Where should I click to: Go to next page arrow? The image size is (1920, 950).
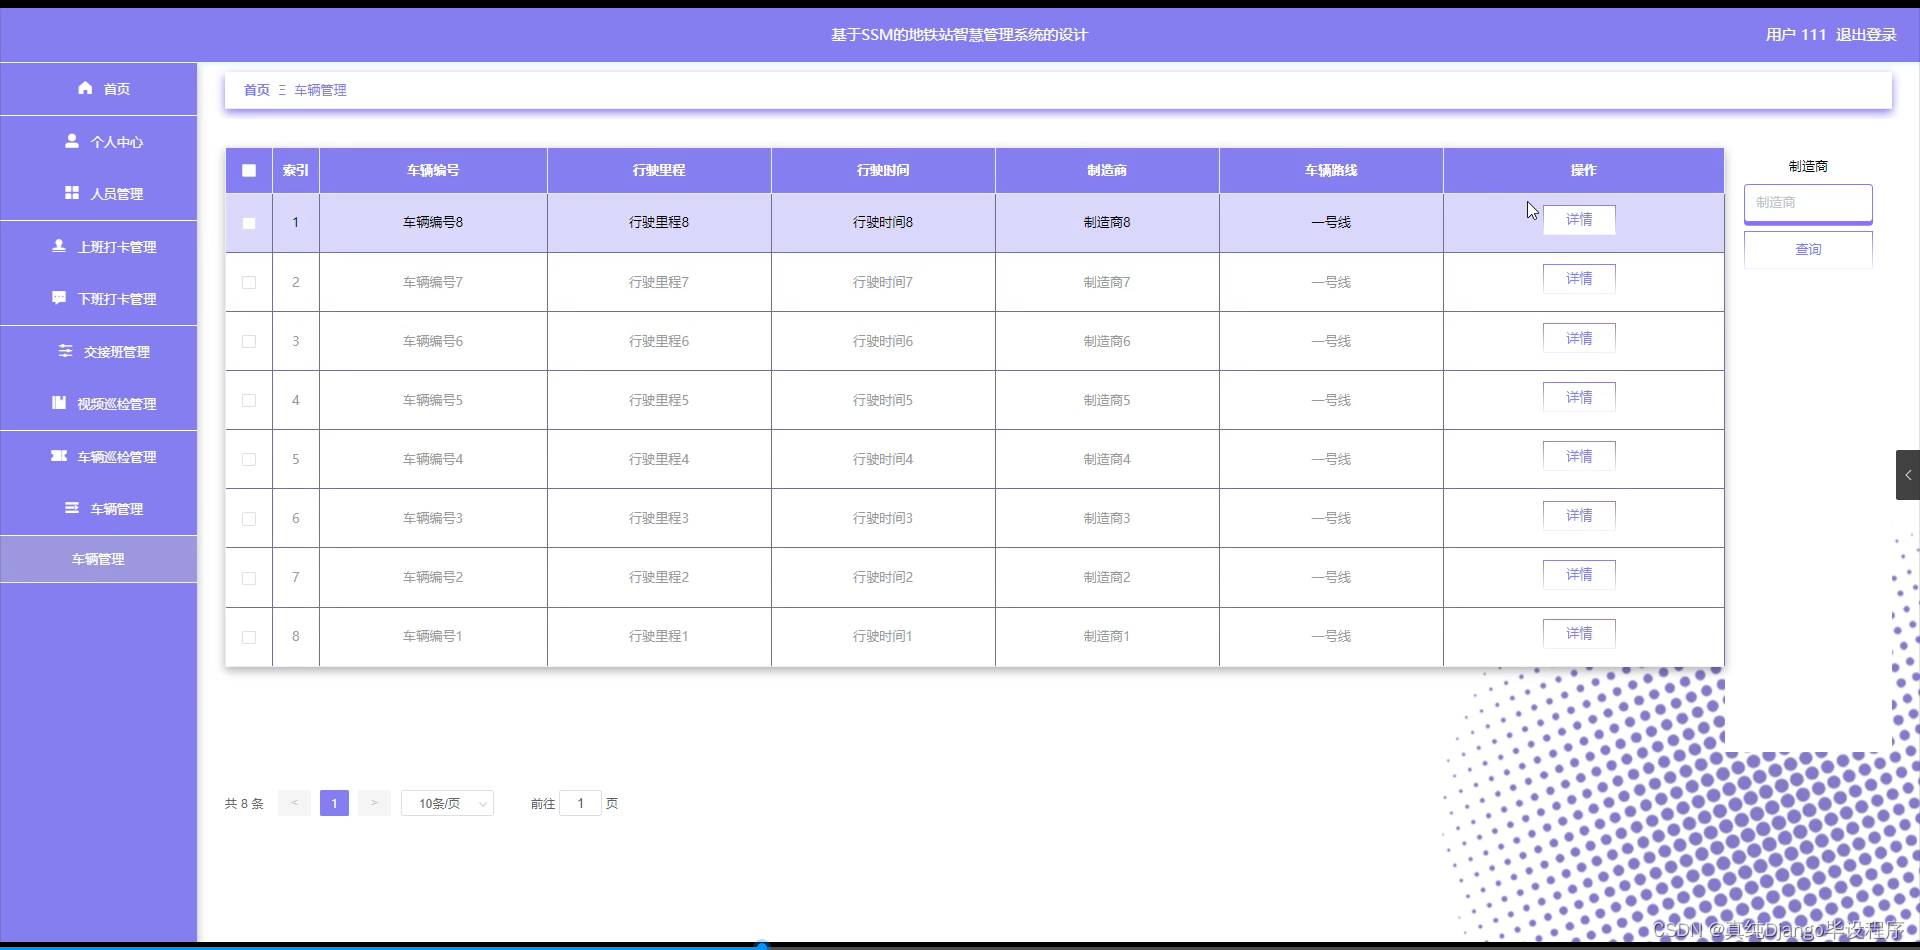tap(374, 803)
